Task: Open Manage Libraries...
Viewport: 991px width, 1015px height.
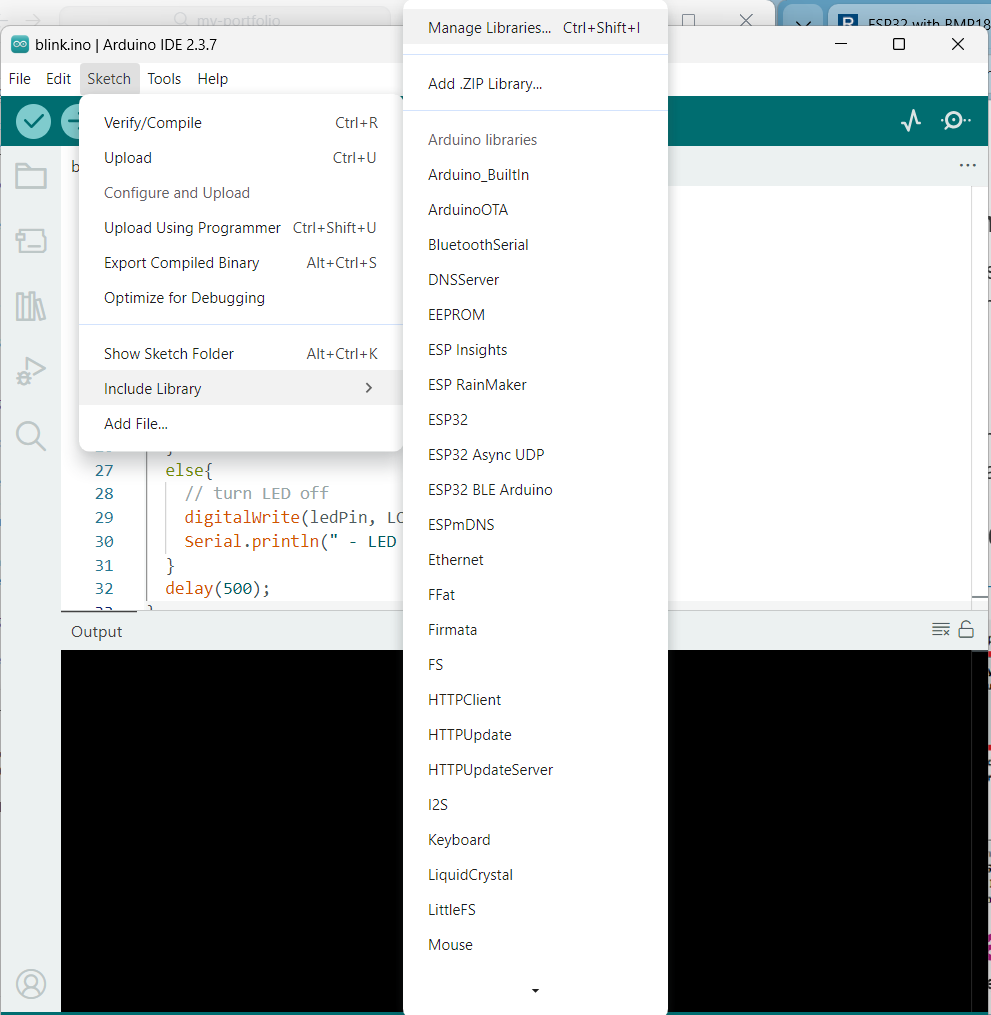Action: (535, 28)
